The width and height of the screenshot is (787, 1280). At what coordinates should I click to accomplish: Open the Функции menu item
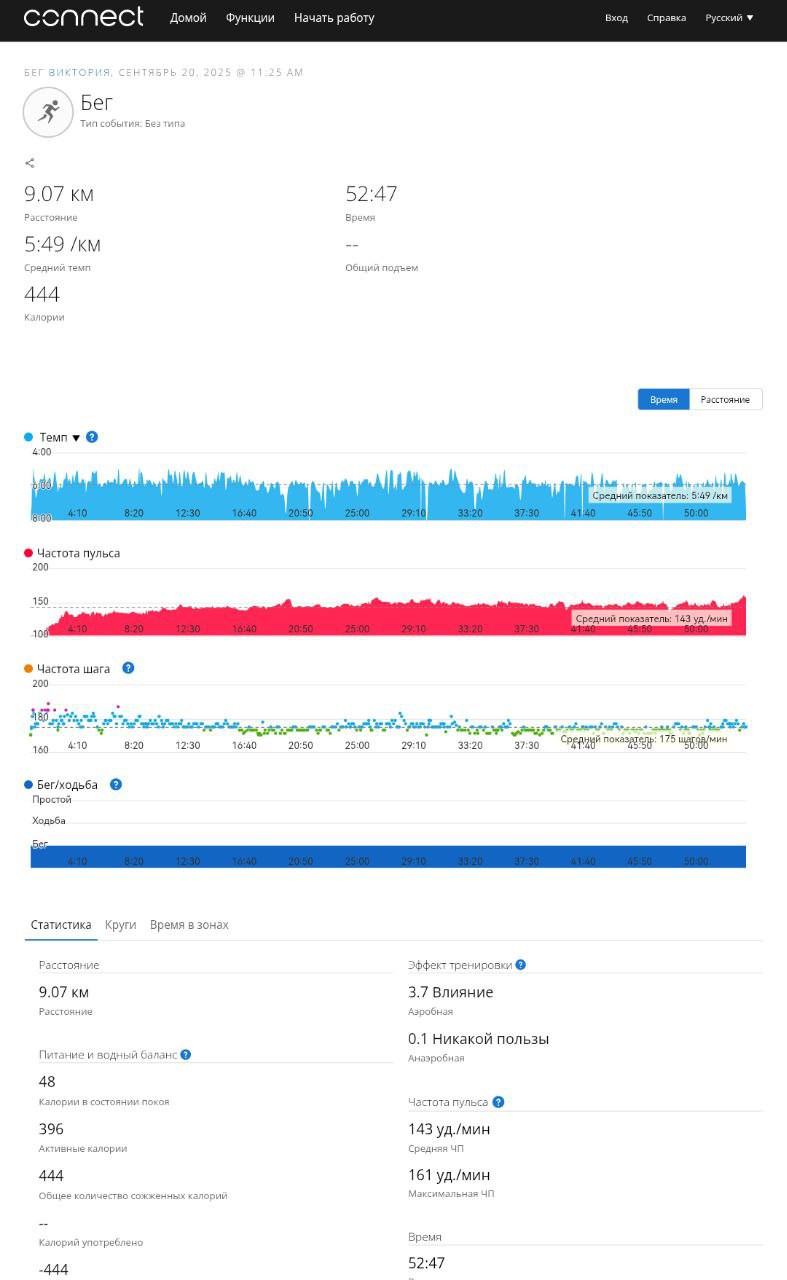250,18
